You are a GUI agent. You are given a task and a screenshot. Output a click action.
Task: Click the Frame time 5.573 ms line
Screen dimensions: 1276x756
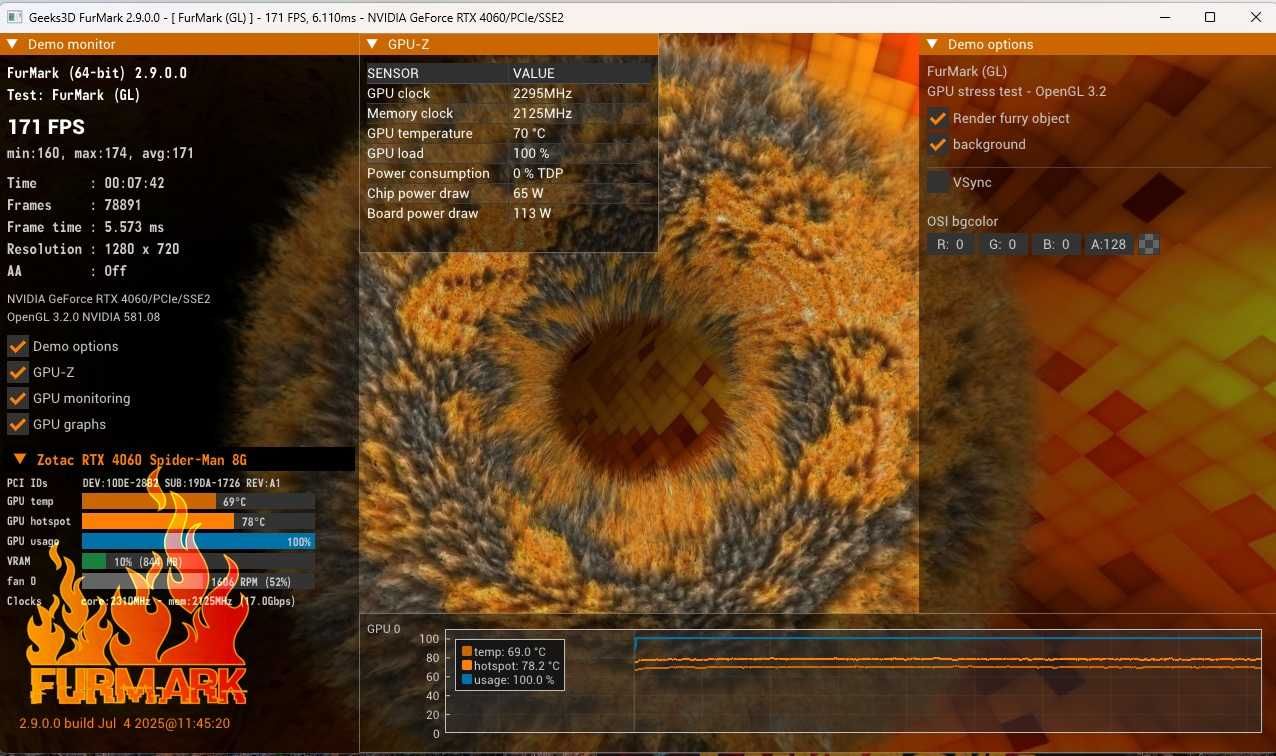(85, 227)
